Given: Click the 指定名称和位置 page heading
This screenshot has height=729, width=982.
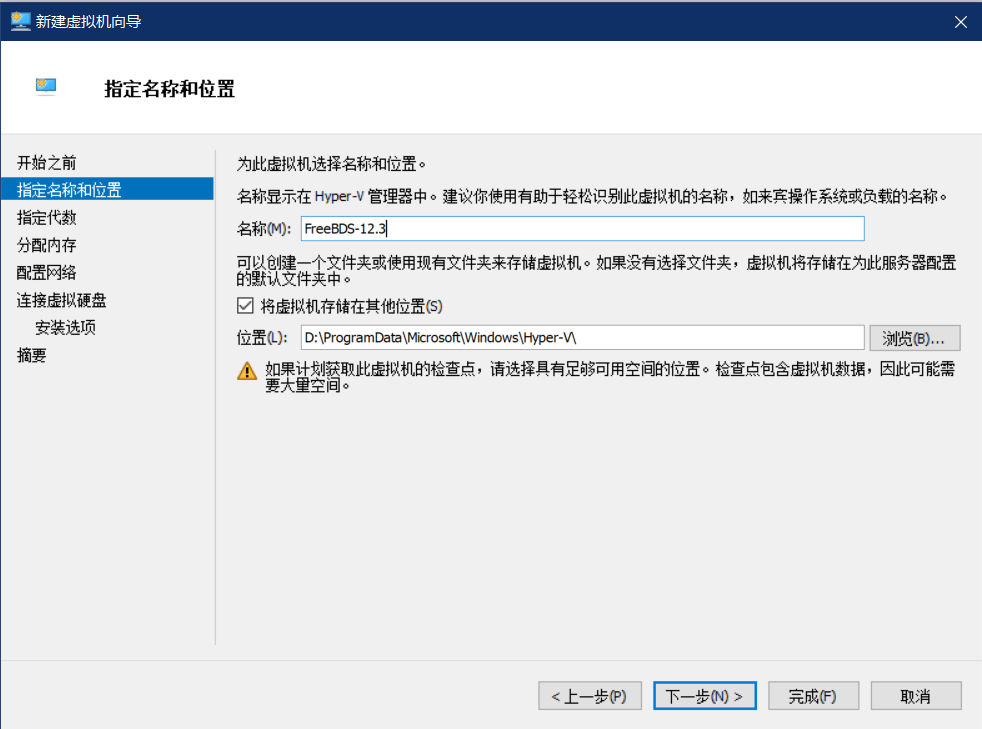Looking at the screenshot, I should tap(169, 88).
